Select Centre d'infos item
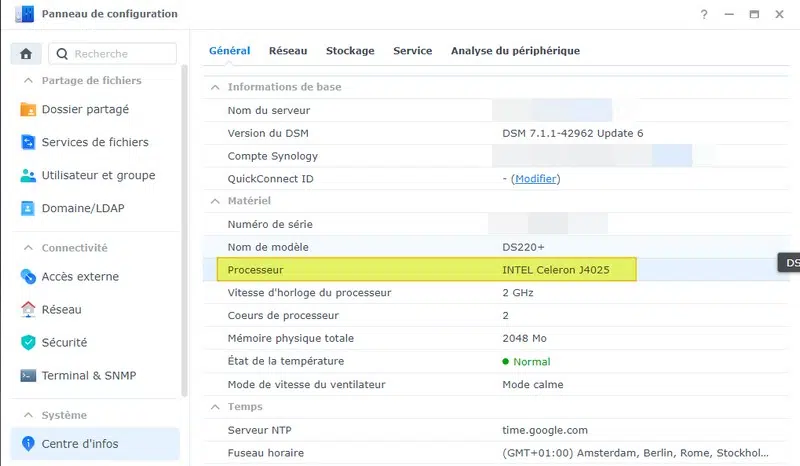 pos(95,444)
